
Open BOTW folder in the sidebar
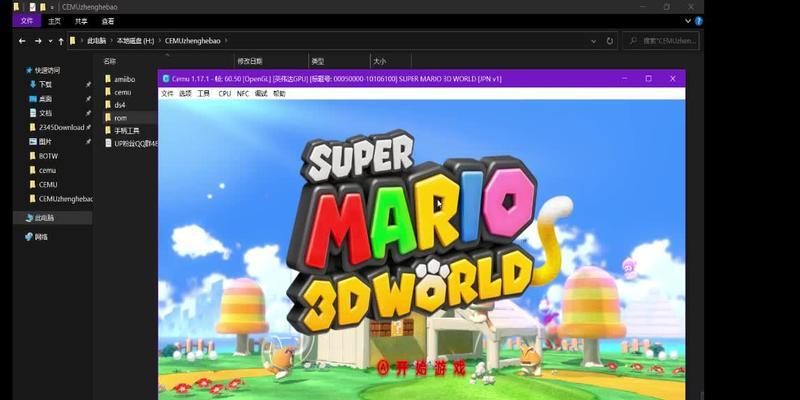pyautogui.click(x=43, y=156)
